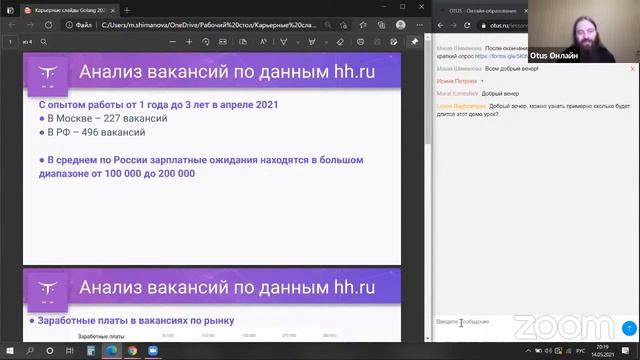Go back in the otus.ru window
This screenshot has width=640, height=360.
click(x=440, y=25)
